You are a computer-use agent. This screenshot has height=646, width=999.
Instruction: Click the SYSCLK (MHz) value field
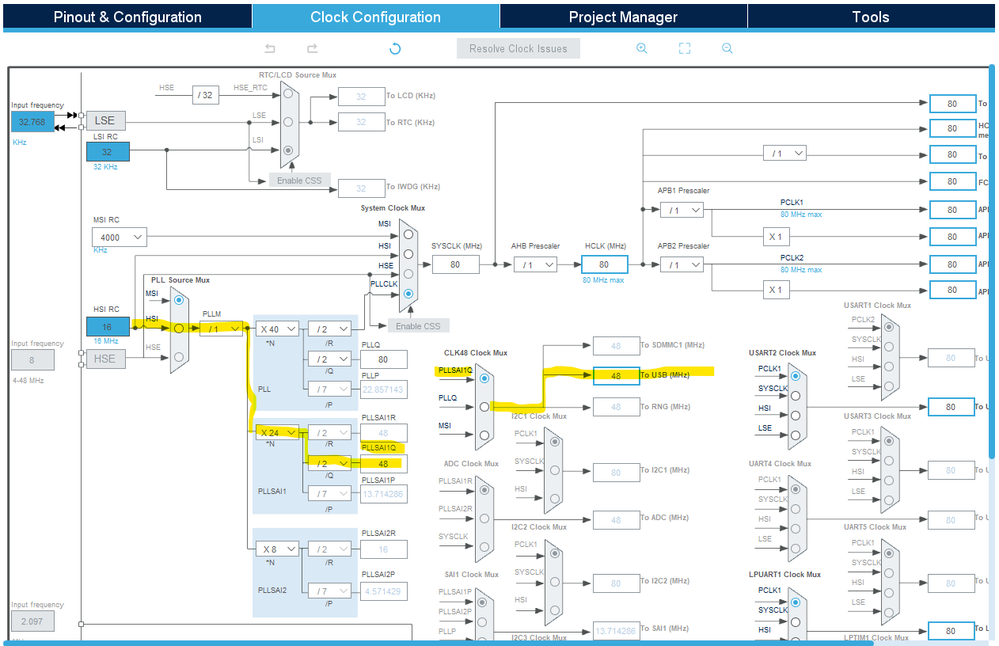pos(456,264)
